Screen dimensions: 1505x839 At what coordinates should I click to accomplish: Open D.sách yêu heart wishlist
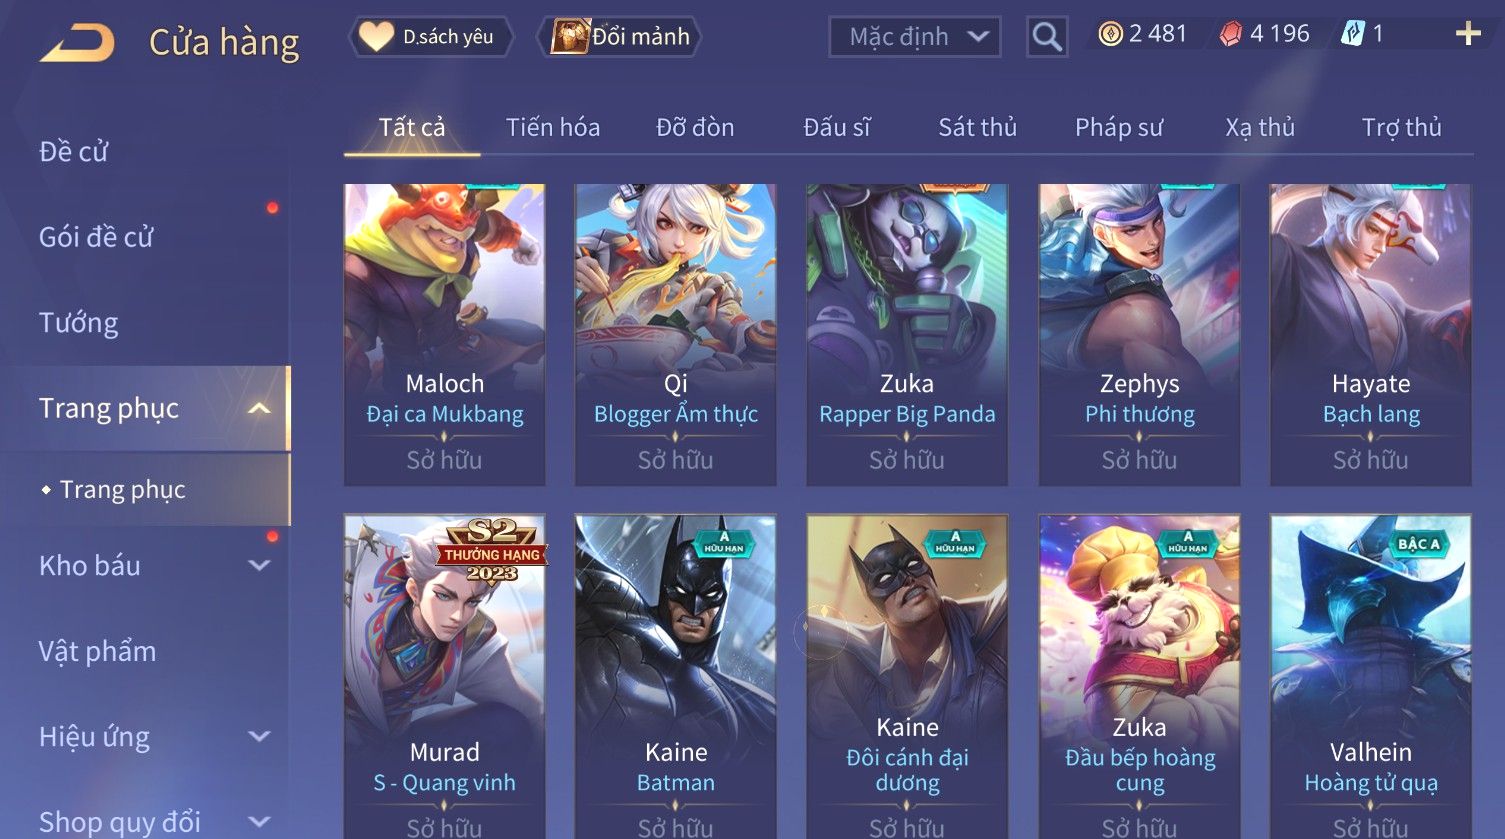[x=431, y=37]
